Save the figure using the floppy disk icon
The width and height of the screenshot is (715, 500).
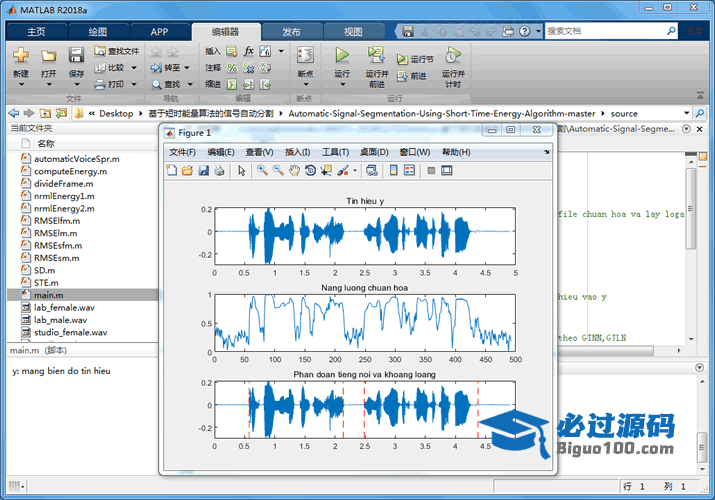(203, 171)
